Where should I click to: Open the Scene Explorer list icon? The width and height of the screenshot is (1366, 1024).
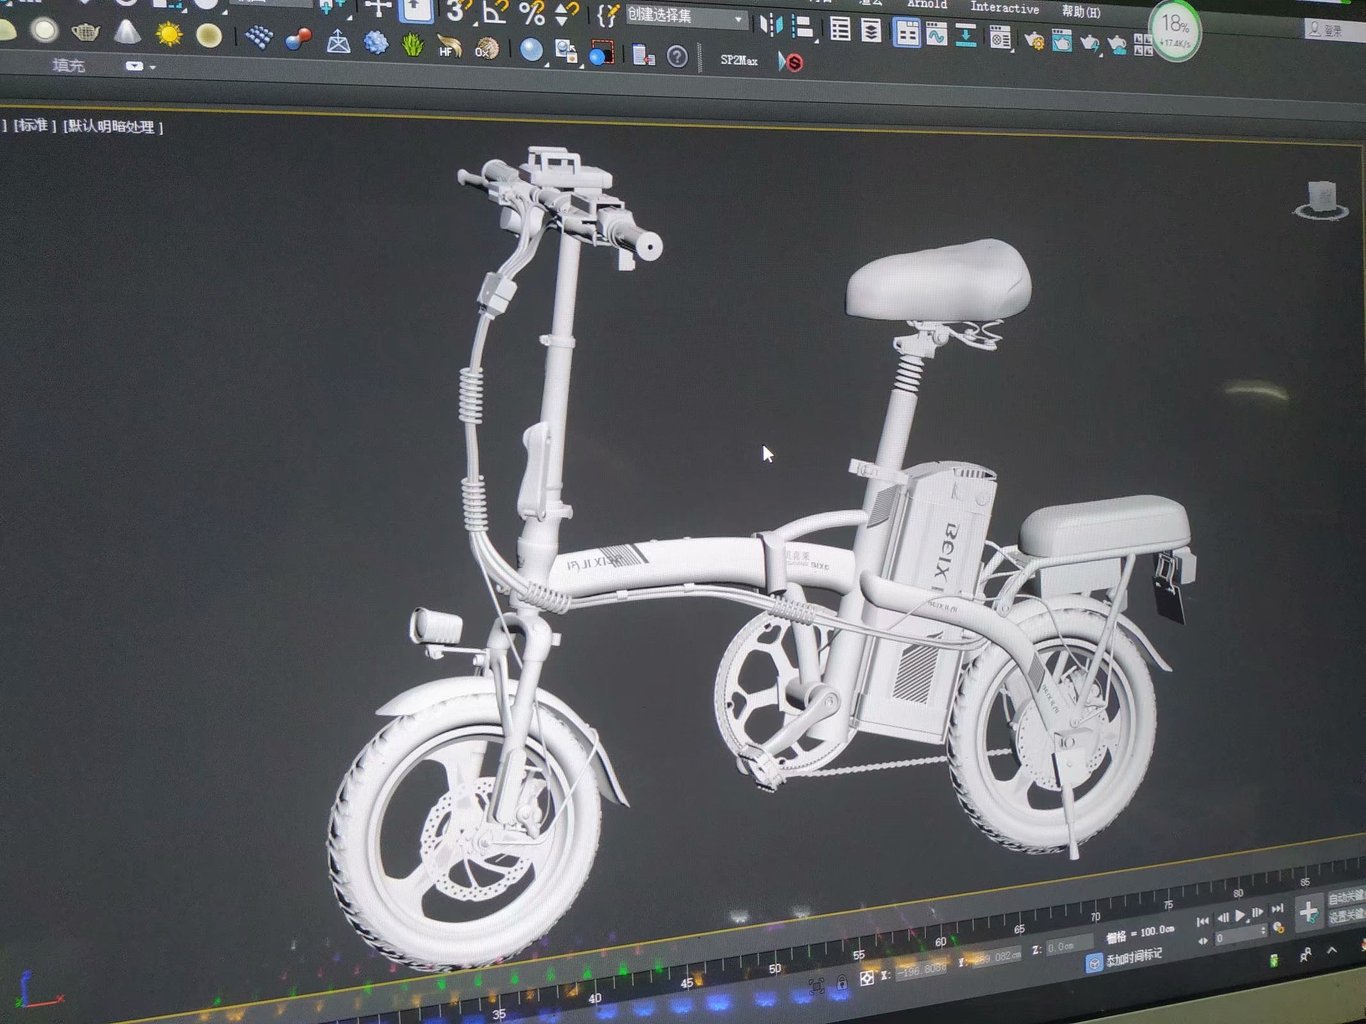[840, 29]
